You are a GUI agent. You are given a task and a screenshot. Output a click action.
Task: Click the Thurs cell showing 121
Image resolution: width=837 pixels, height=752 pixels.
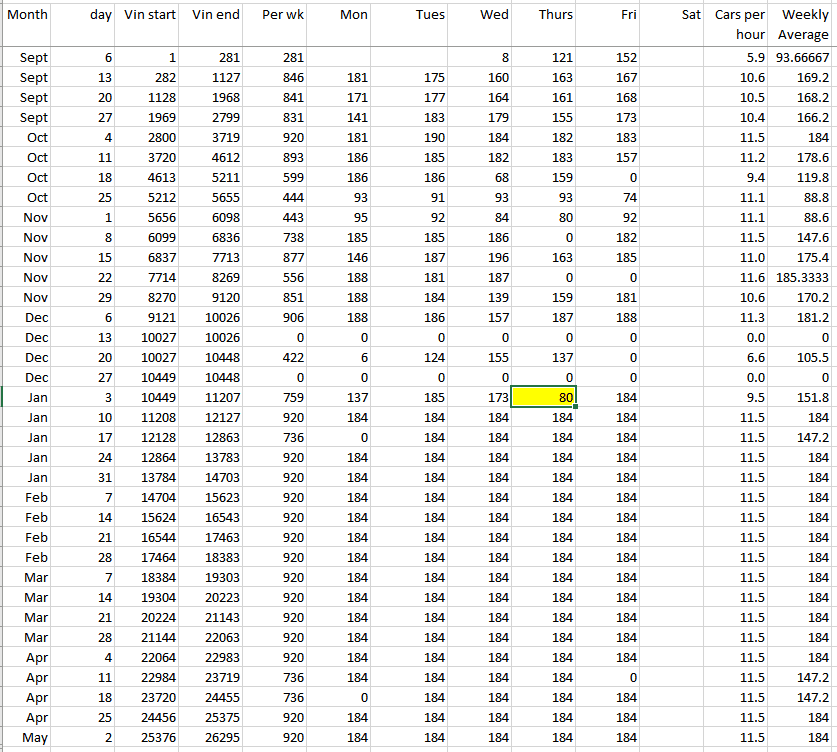tap(544, 58)
